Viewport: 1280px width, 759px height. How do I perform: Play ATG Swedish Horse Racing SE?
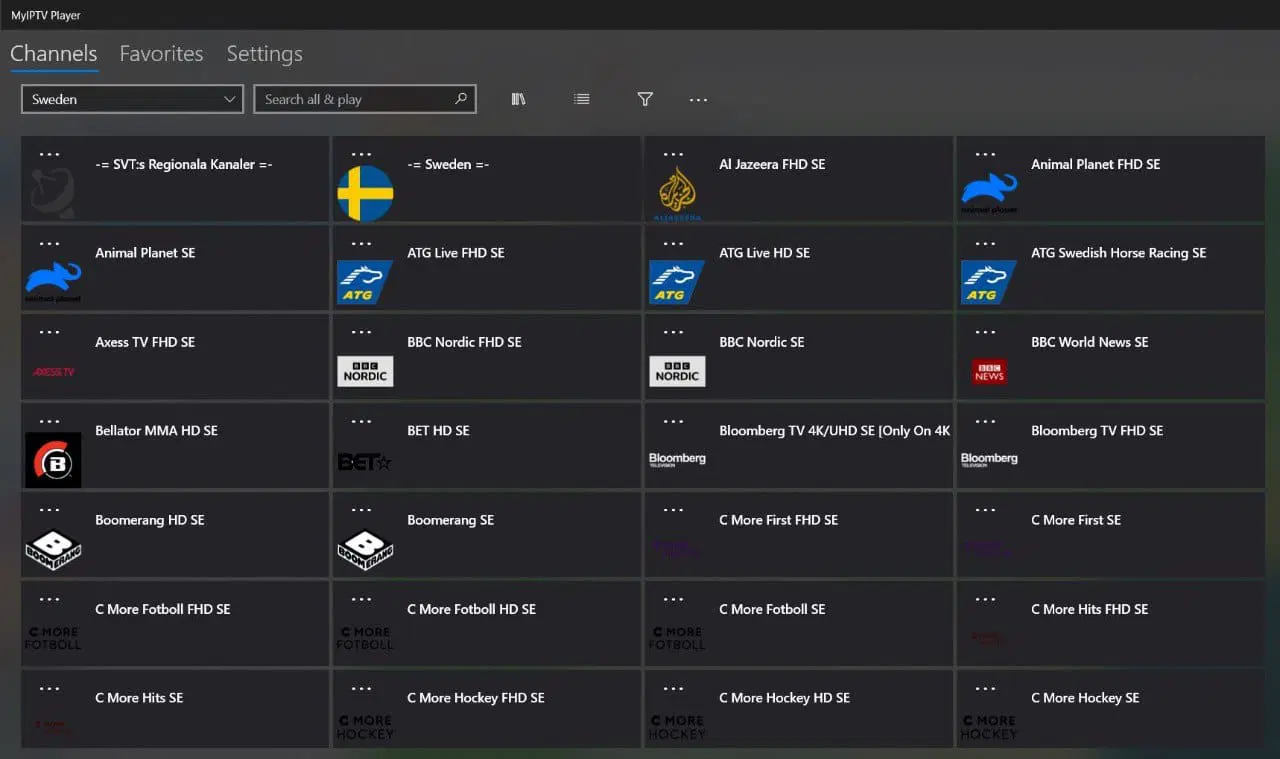(x=1118, y=253)
